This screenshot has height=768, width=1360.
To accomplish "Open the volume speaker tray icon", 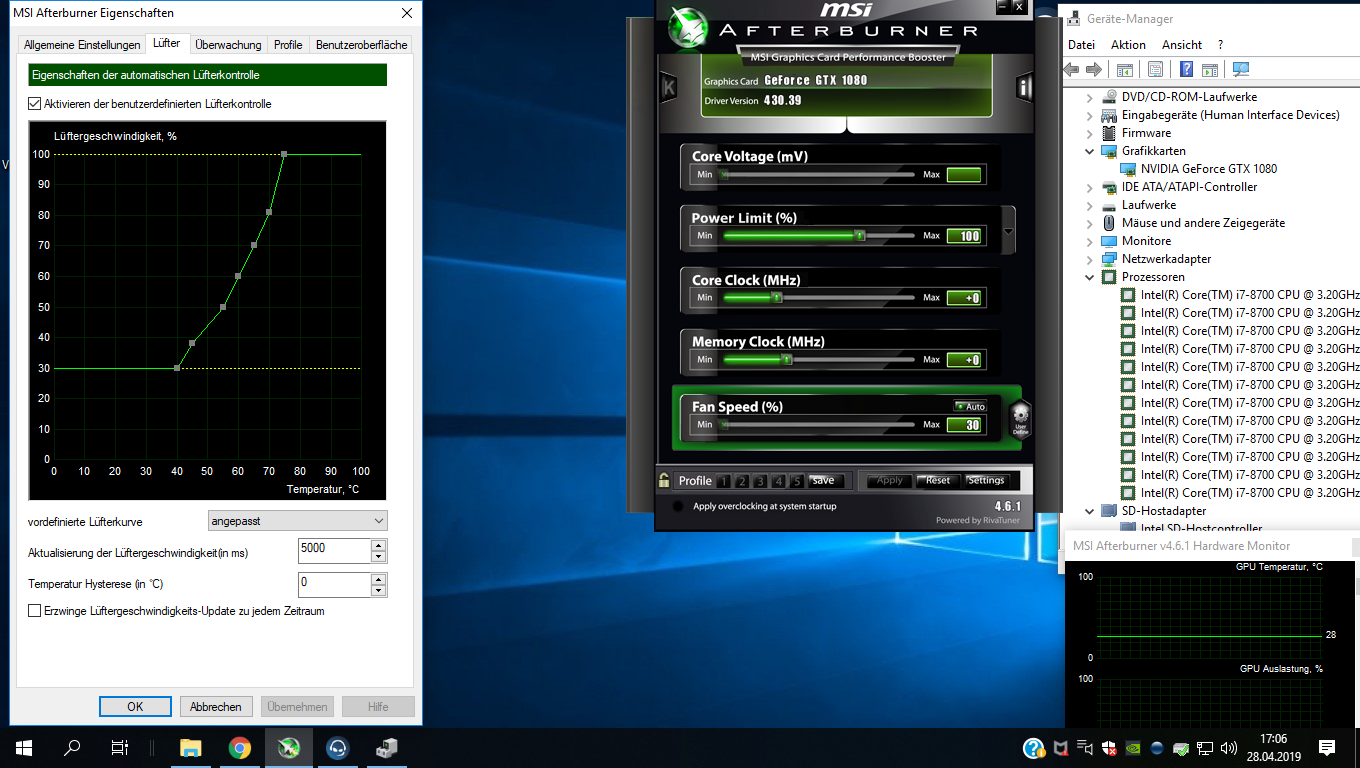I will [1229, 748].
